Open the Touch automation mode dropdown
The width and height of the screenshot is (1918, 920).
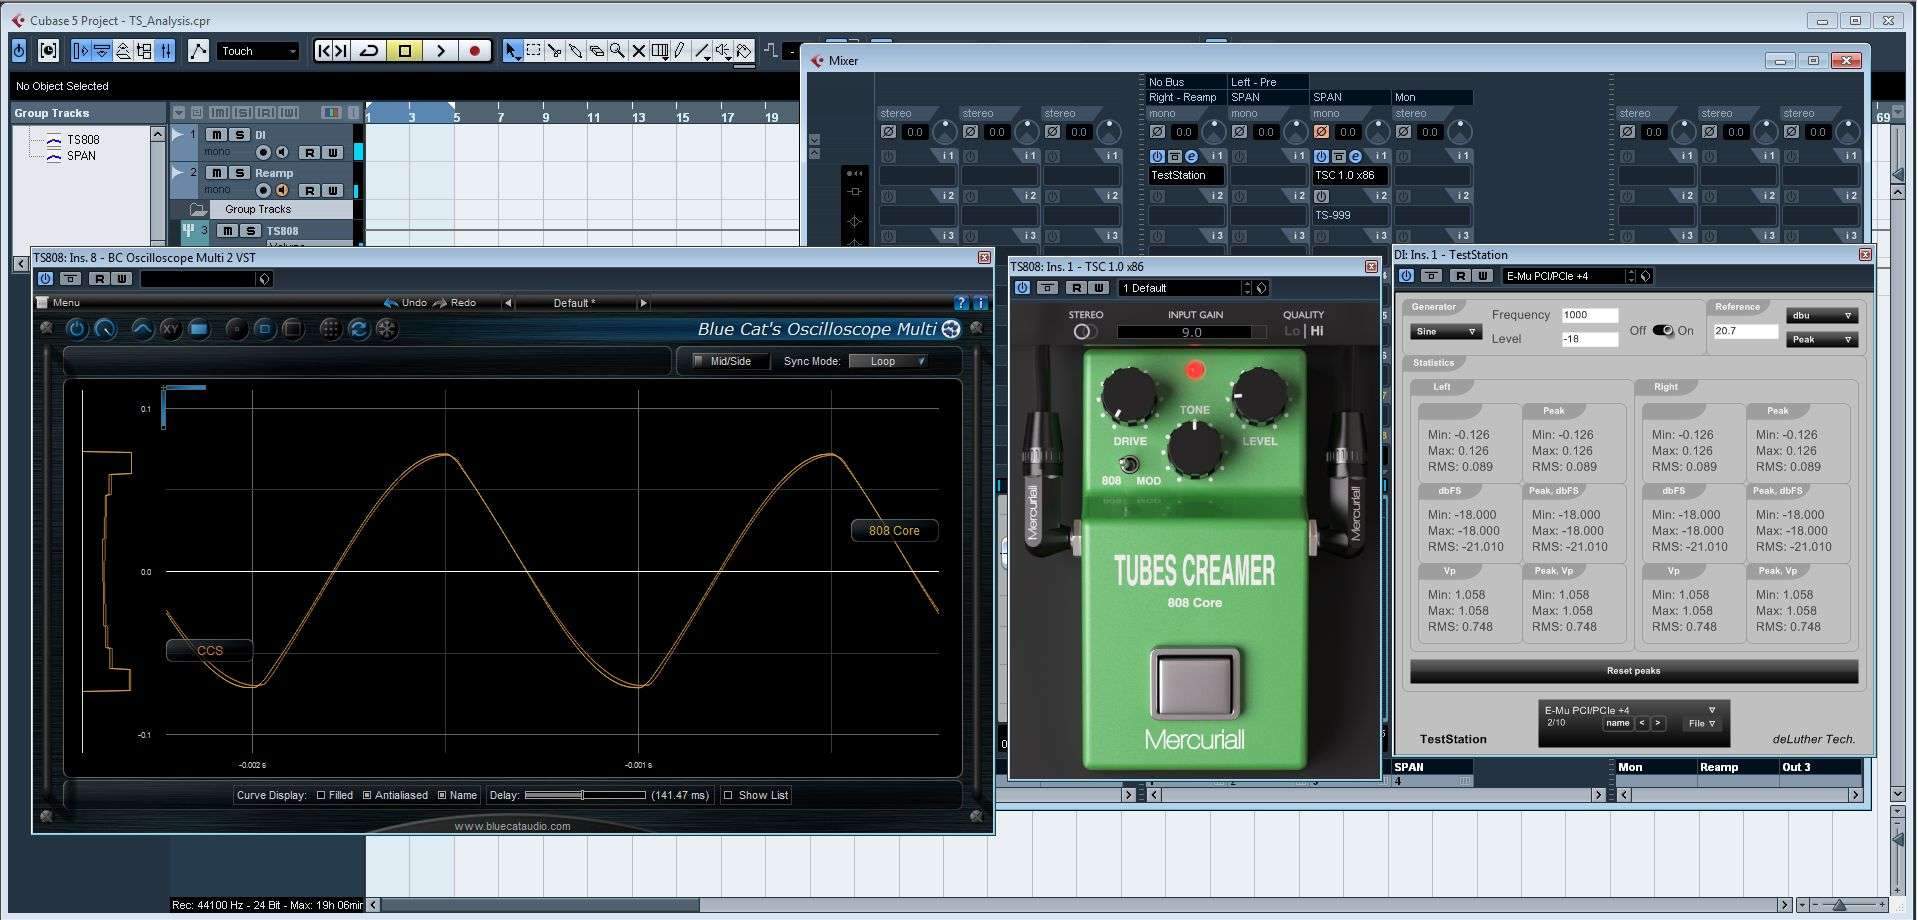[x=258, y=51]
